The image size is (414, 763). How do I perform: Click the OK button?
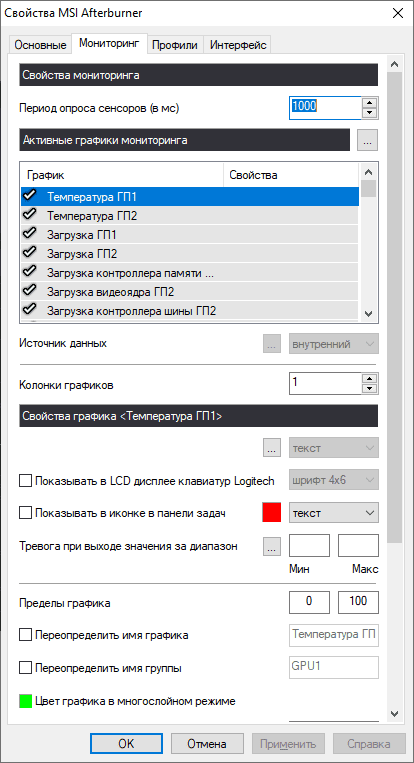[126, 744]
